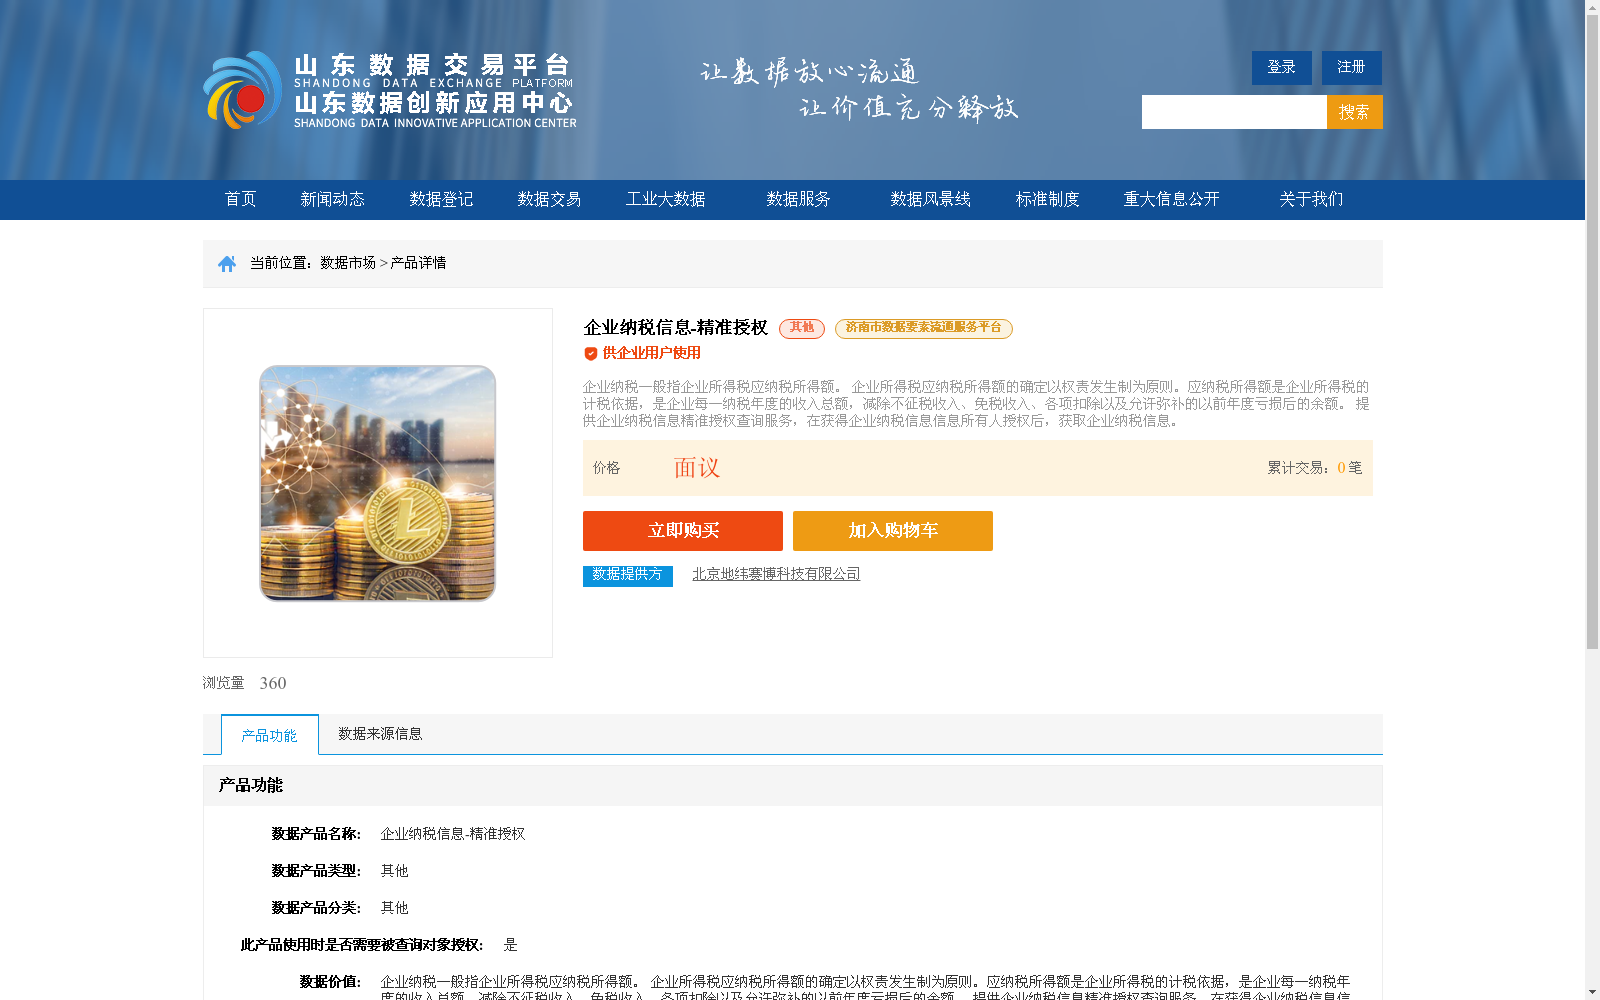This screenshot has width=1600, height=1000.
Task: Click the scrollbar up arrow
Action: (1592, 7)
